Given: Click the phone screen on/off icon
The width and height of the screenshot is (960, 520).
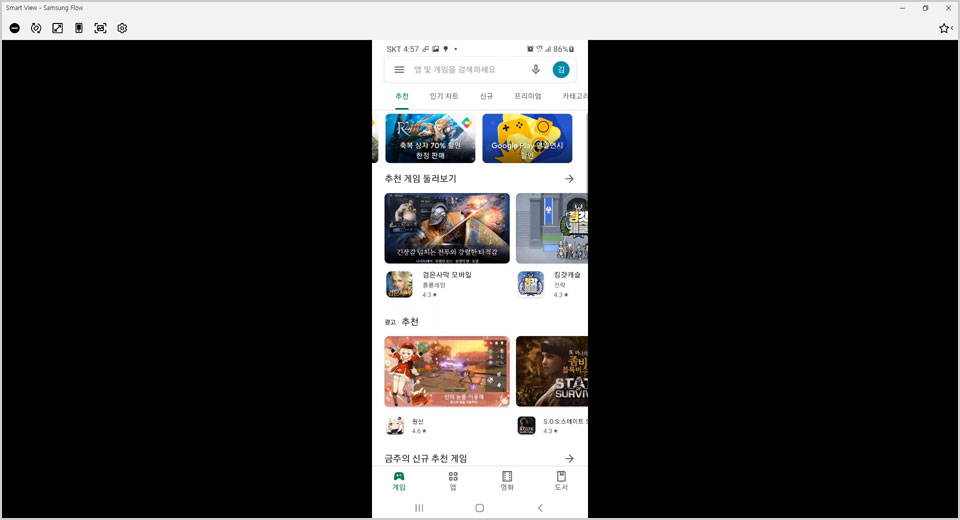Looking at the screenshot, I should point(79,28).
